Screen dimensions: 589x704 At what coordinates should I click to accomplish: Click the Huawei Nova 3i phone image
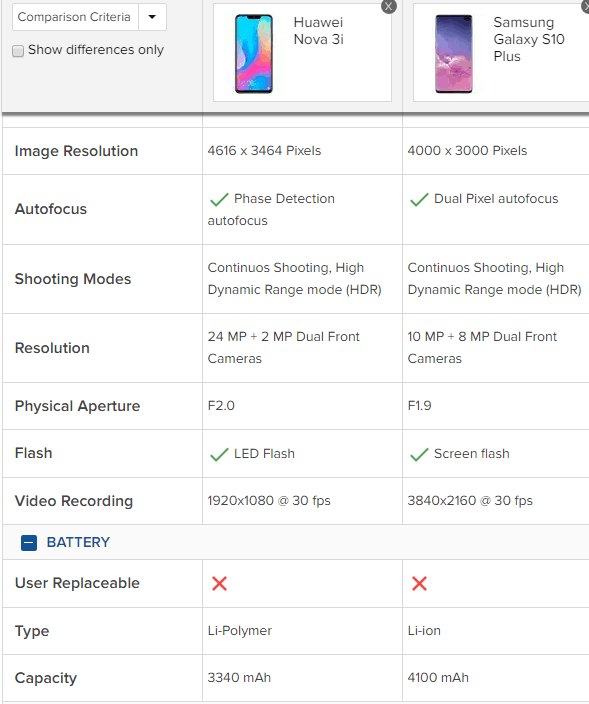point(254,54)
